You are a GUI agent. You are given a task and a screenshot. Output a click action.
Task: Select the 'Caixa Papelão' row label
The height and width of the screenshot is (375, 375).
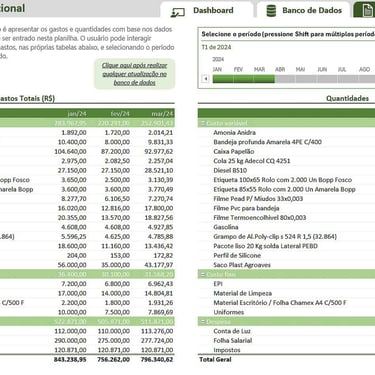pos(234,152)
